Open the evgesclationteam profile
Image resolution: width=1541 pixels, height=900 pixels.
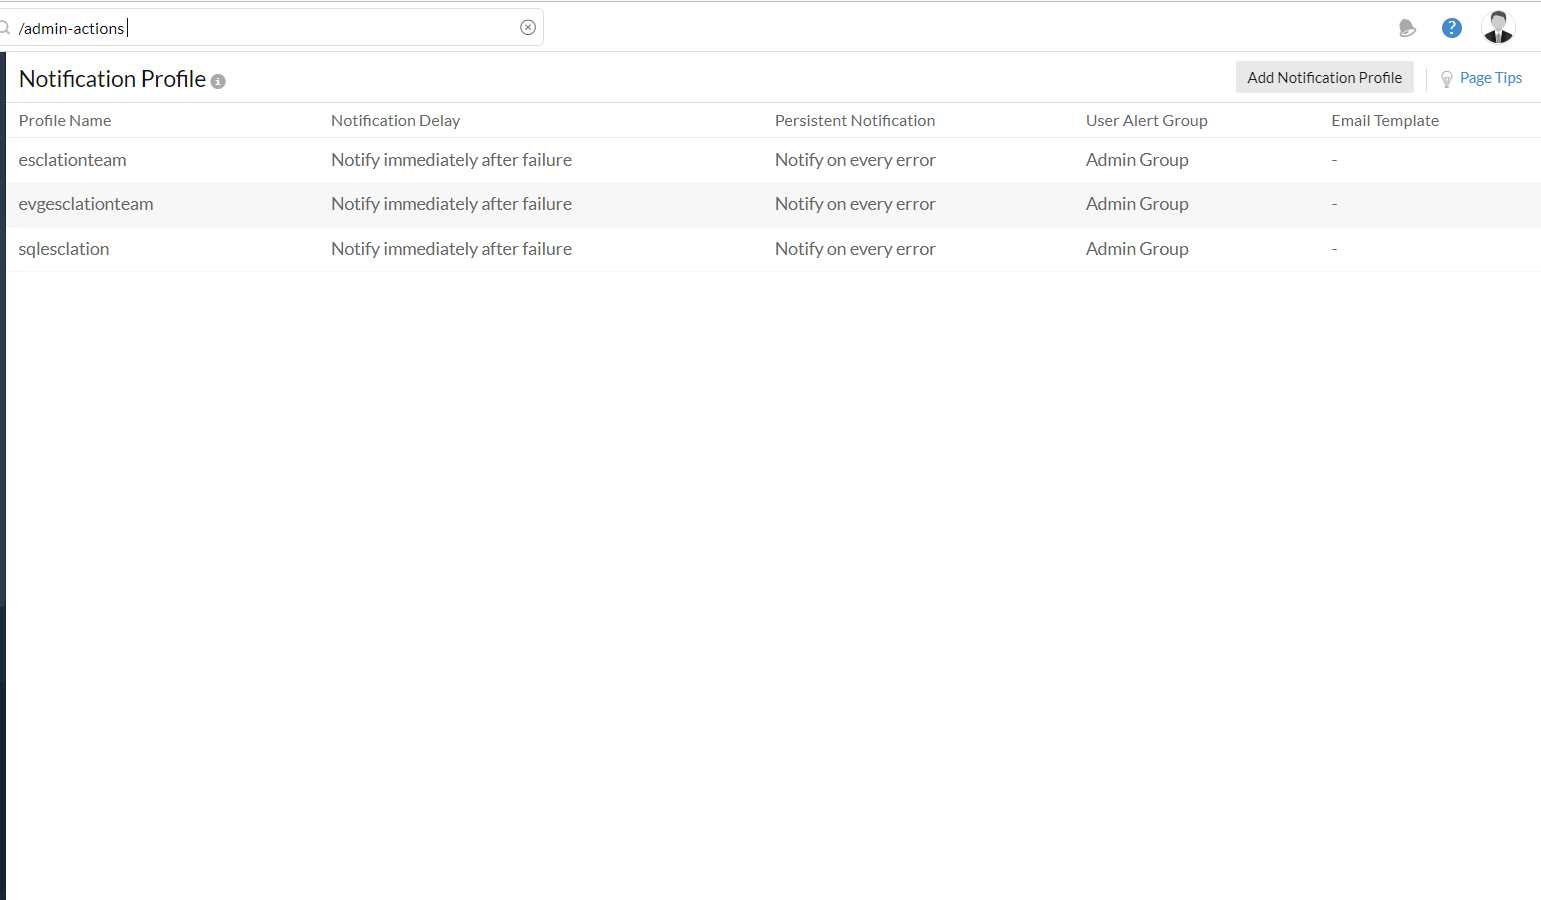86,204
